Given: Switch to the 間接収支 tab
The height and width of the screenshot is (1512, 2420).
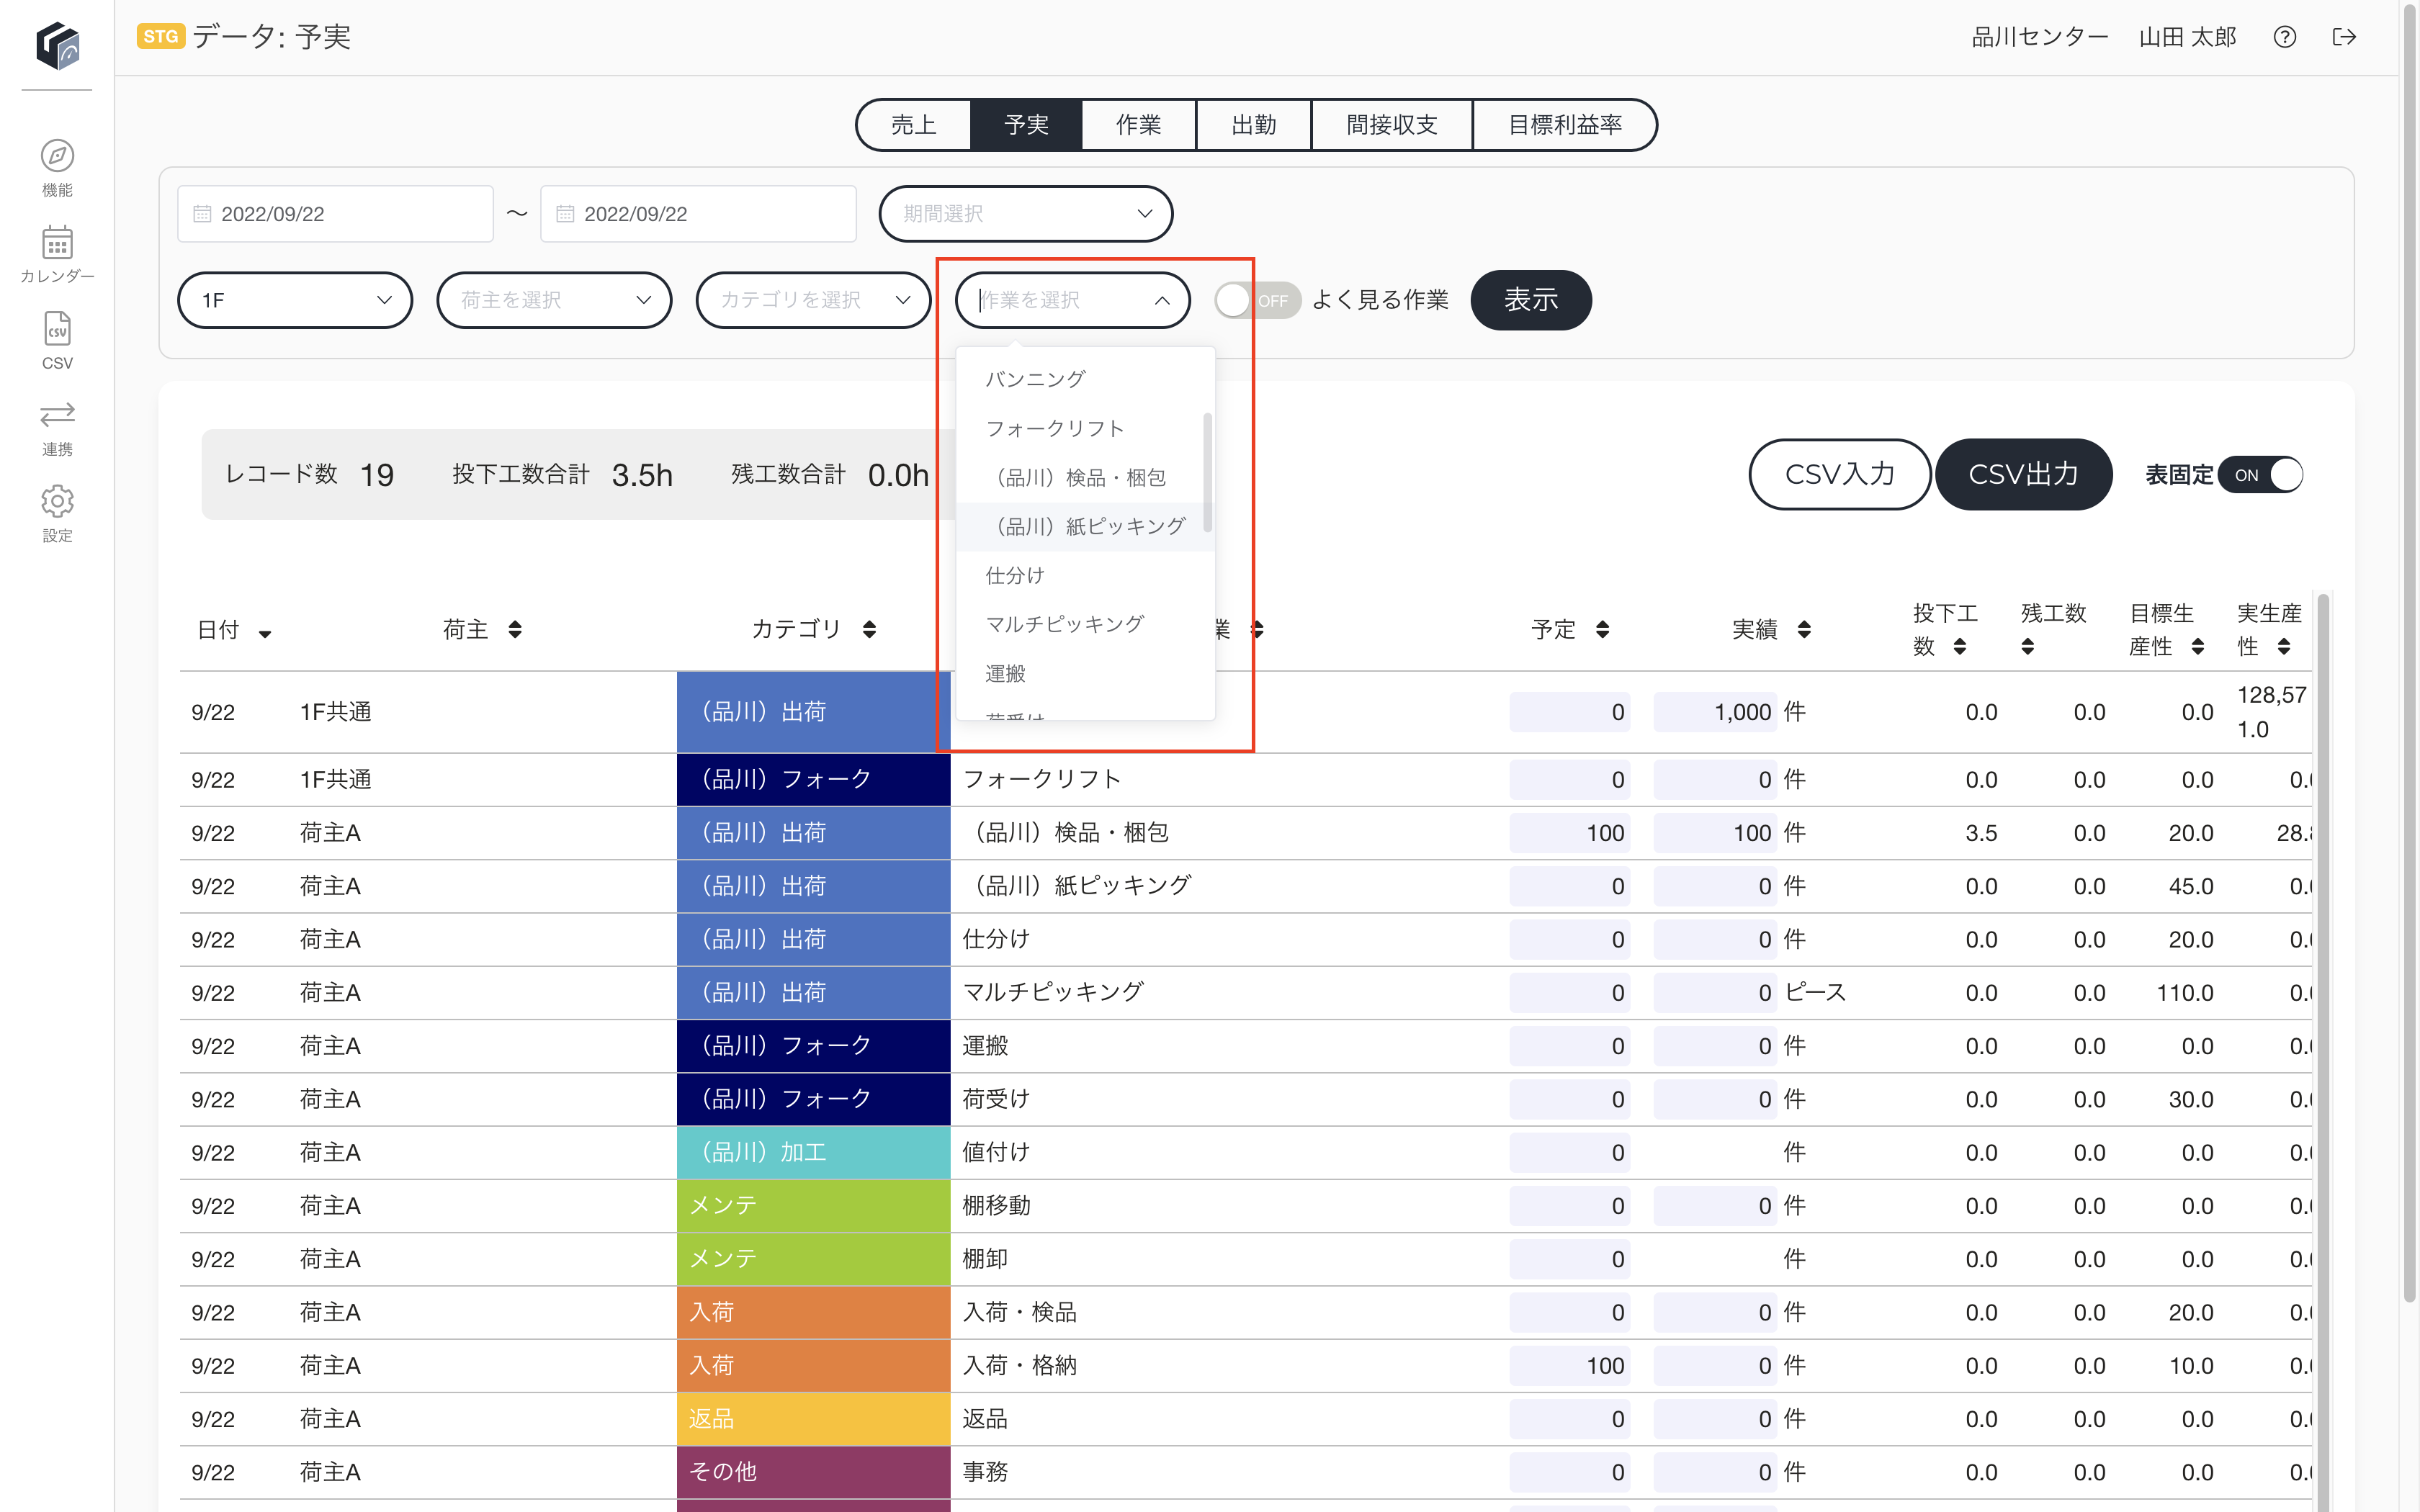Looking at the screenshot, I should 1391,125.
